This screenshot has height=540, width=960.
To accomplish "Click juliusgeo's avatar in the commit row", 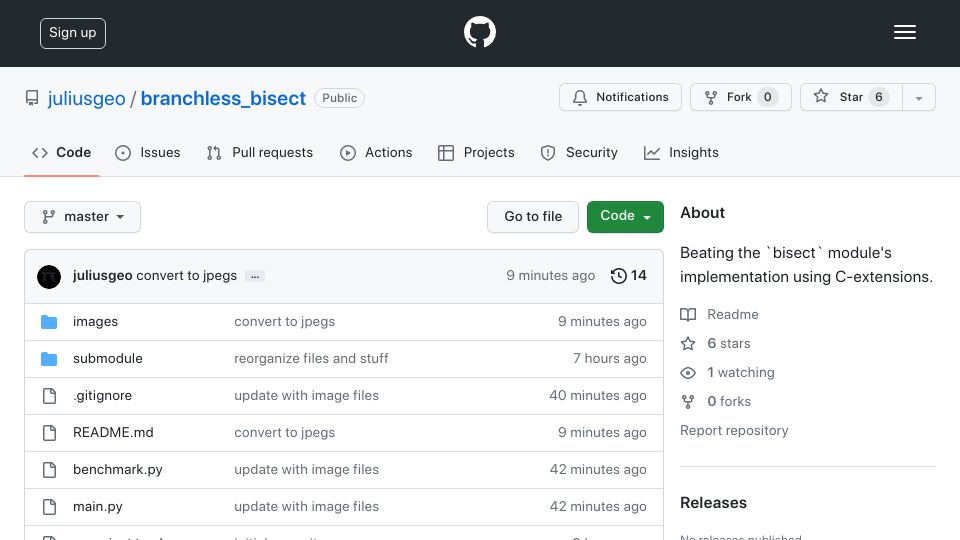I will [49, 277].
